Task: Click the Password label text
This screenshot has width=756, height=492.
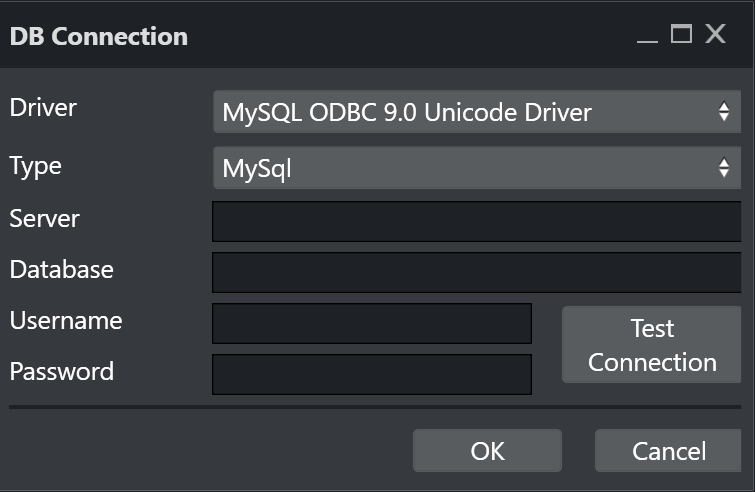Action: click(62, 372)
